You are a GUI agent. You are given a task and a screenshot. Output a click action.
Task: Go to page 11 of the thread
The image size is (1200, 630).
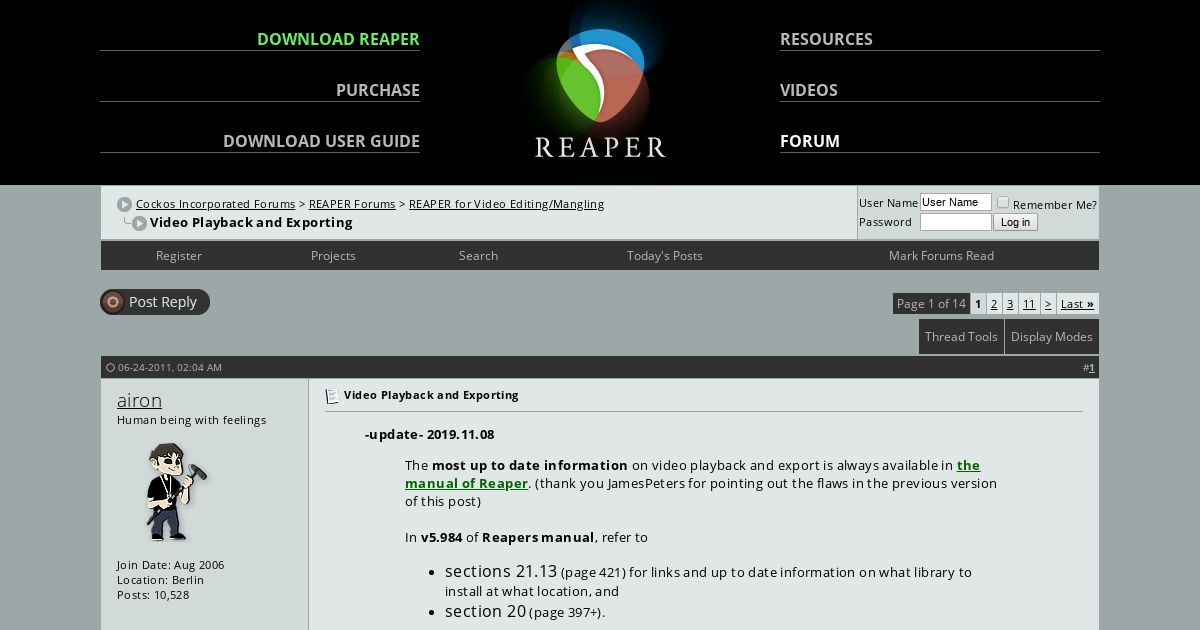tap(1029, 304)
